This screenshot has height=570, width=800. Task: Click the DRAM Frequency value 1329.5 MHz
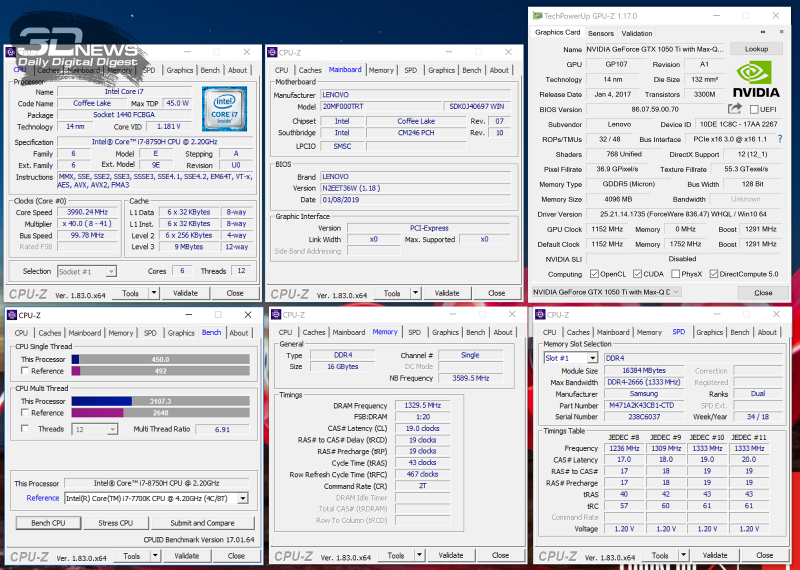pyautogui.click(x=422, y=405)
